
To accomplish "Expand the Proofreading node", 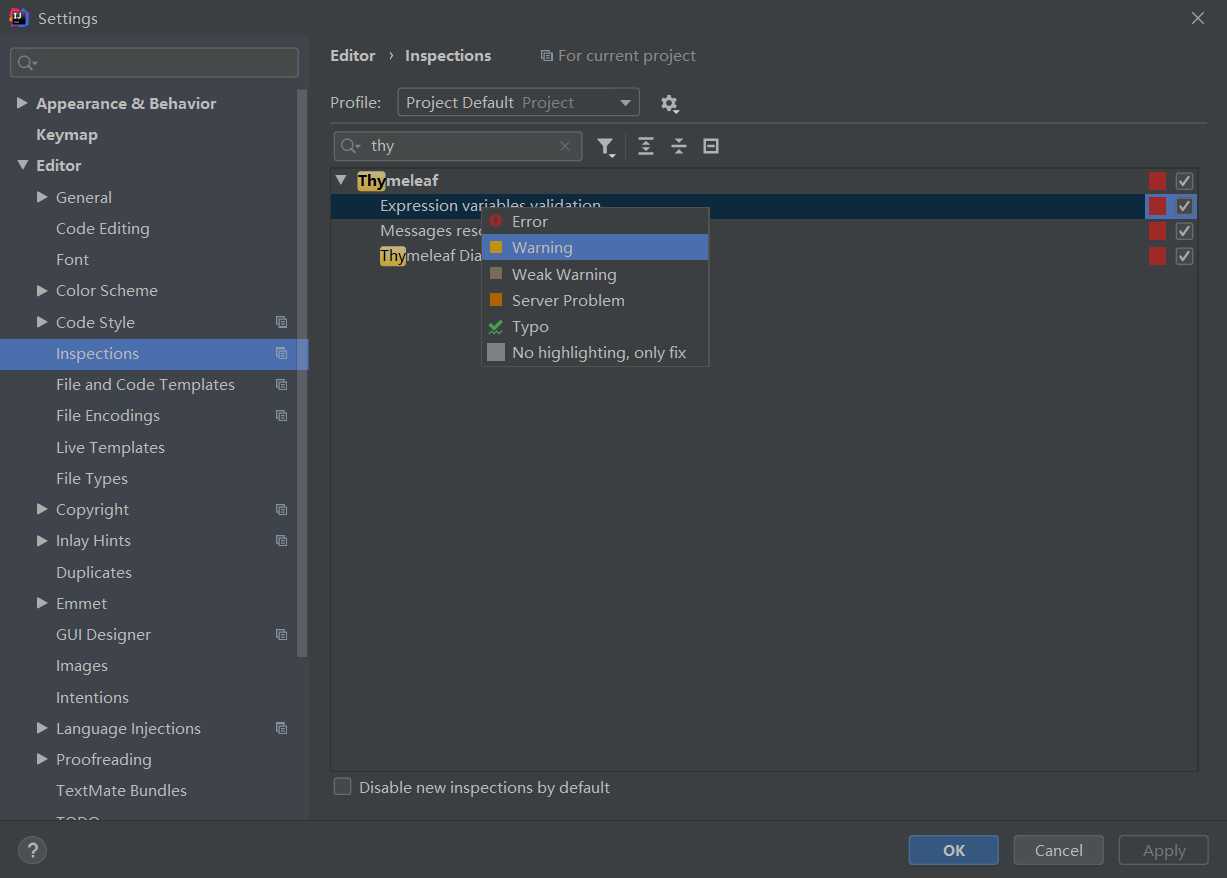I will click(x=42, y=758).
